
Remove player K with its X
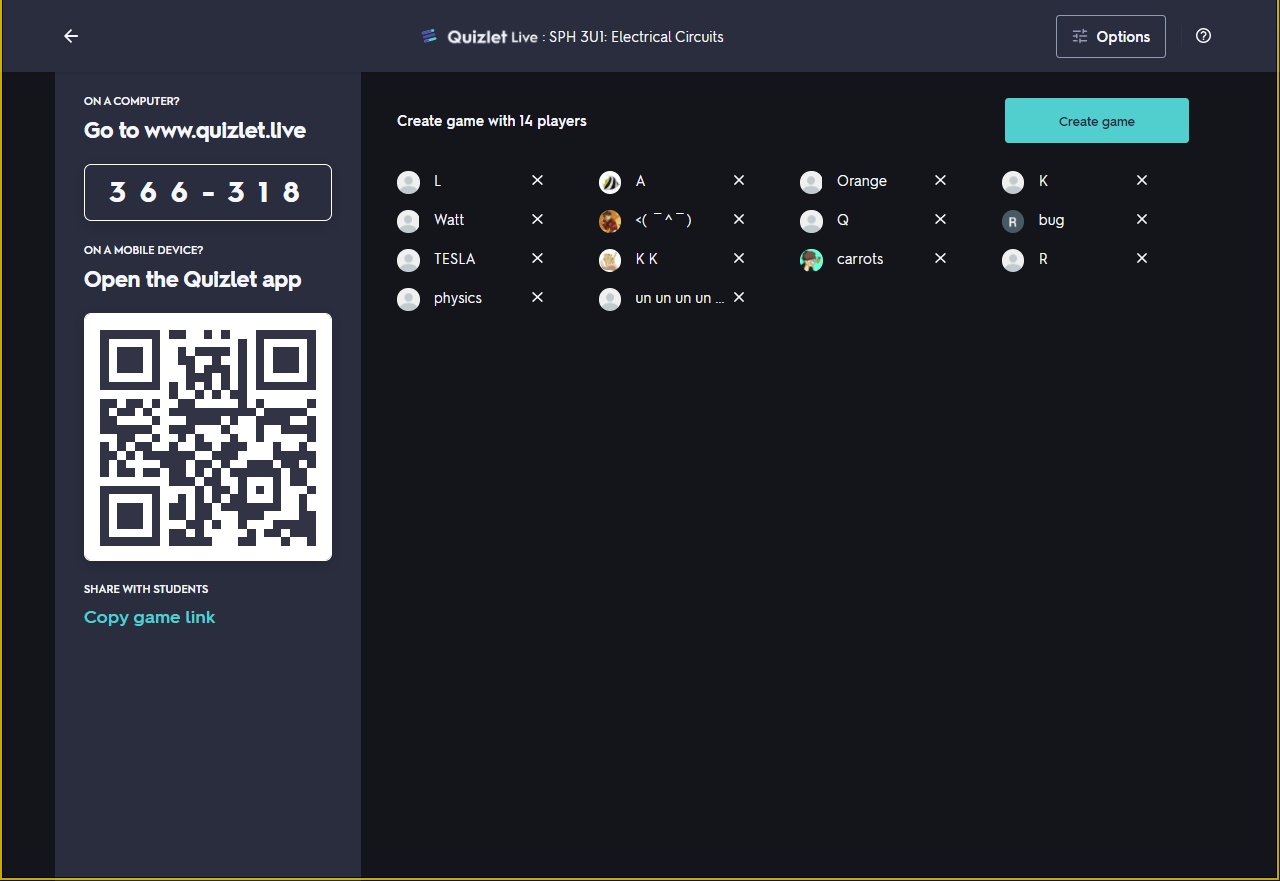1142,180
